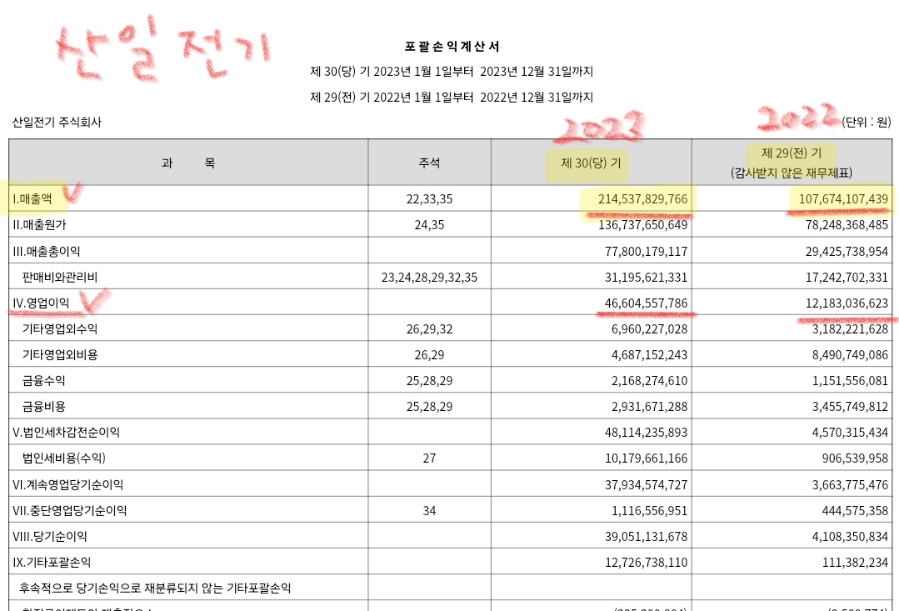The image size is (899, 611).
Task: Click the 제 29(전) 기 column header
Action: tap(791, 153)
